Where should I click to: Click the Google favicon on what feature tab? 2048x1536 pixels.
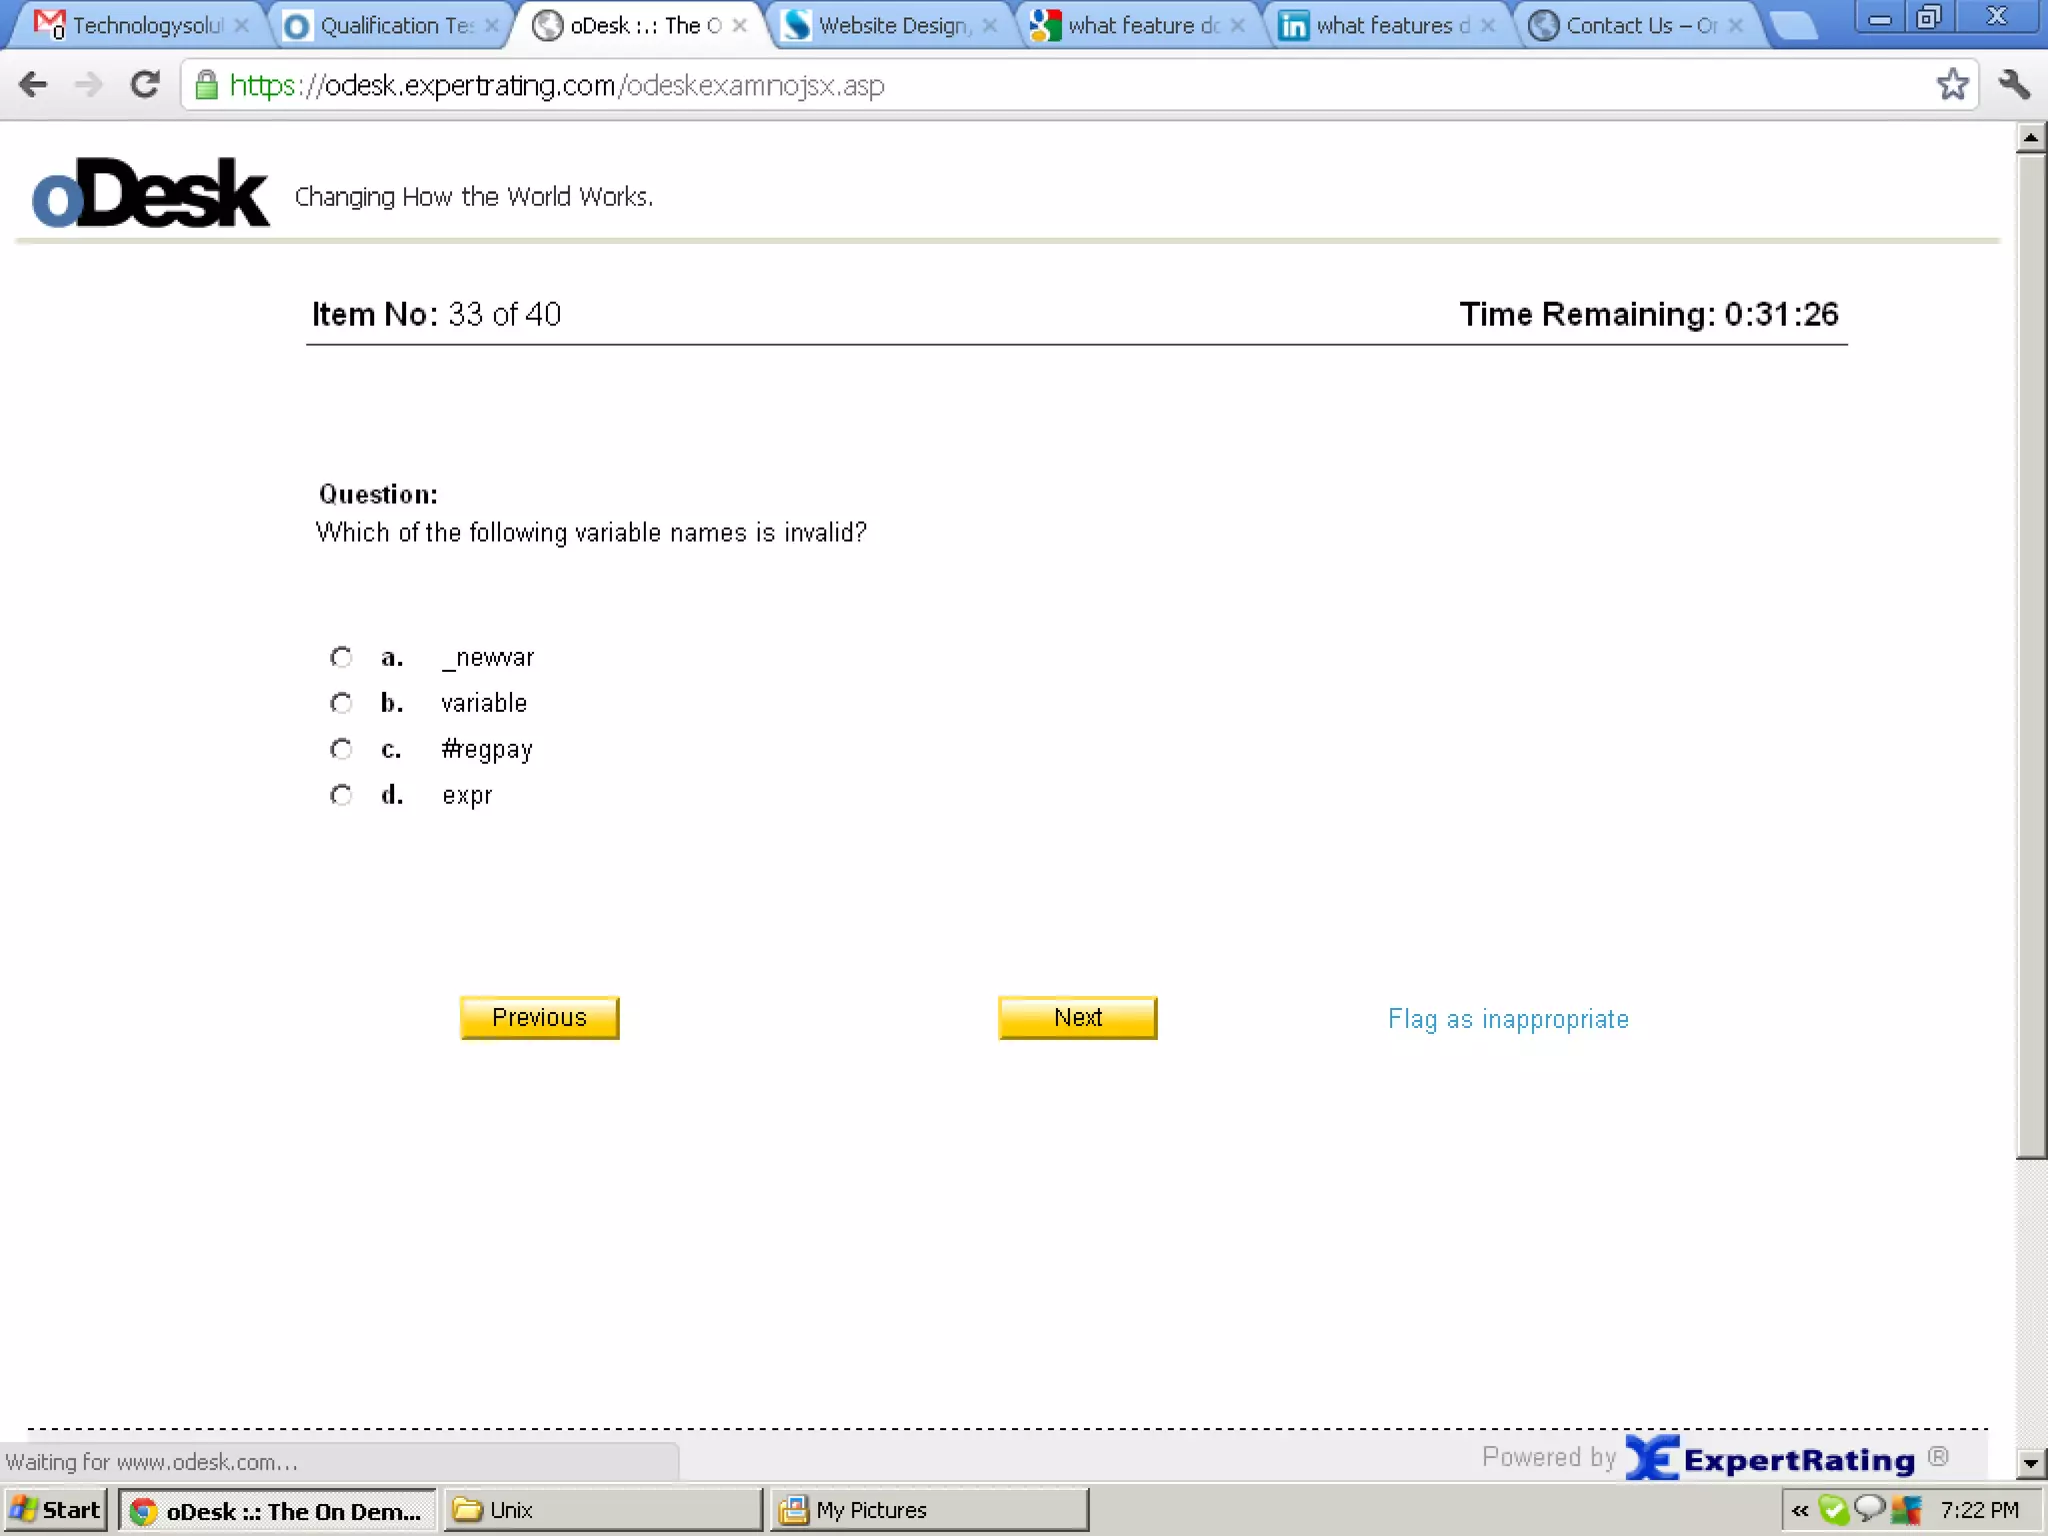coord(1045,25)
